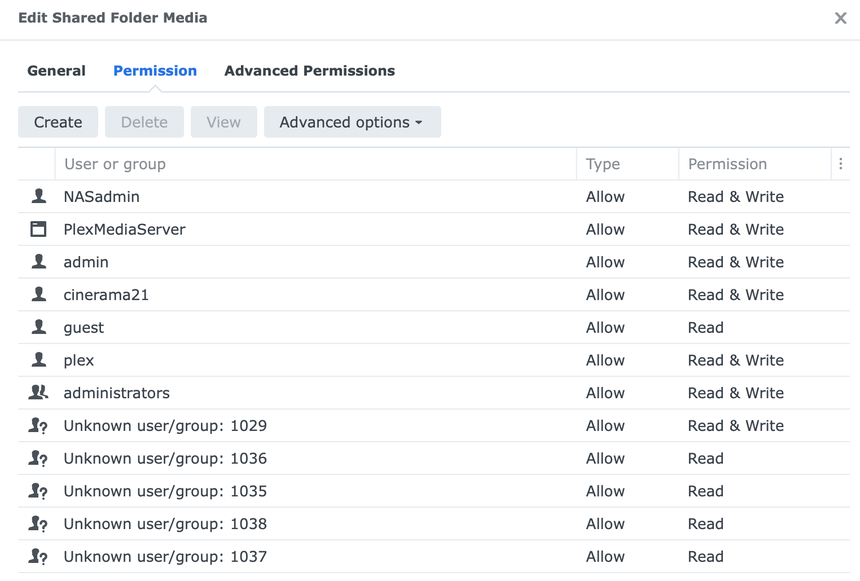The width and height of the screenshot is (860, 581).
Task: Click the user icon next to guest
Action: click(38, 327)
